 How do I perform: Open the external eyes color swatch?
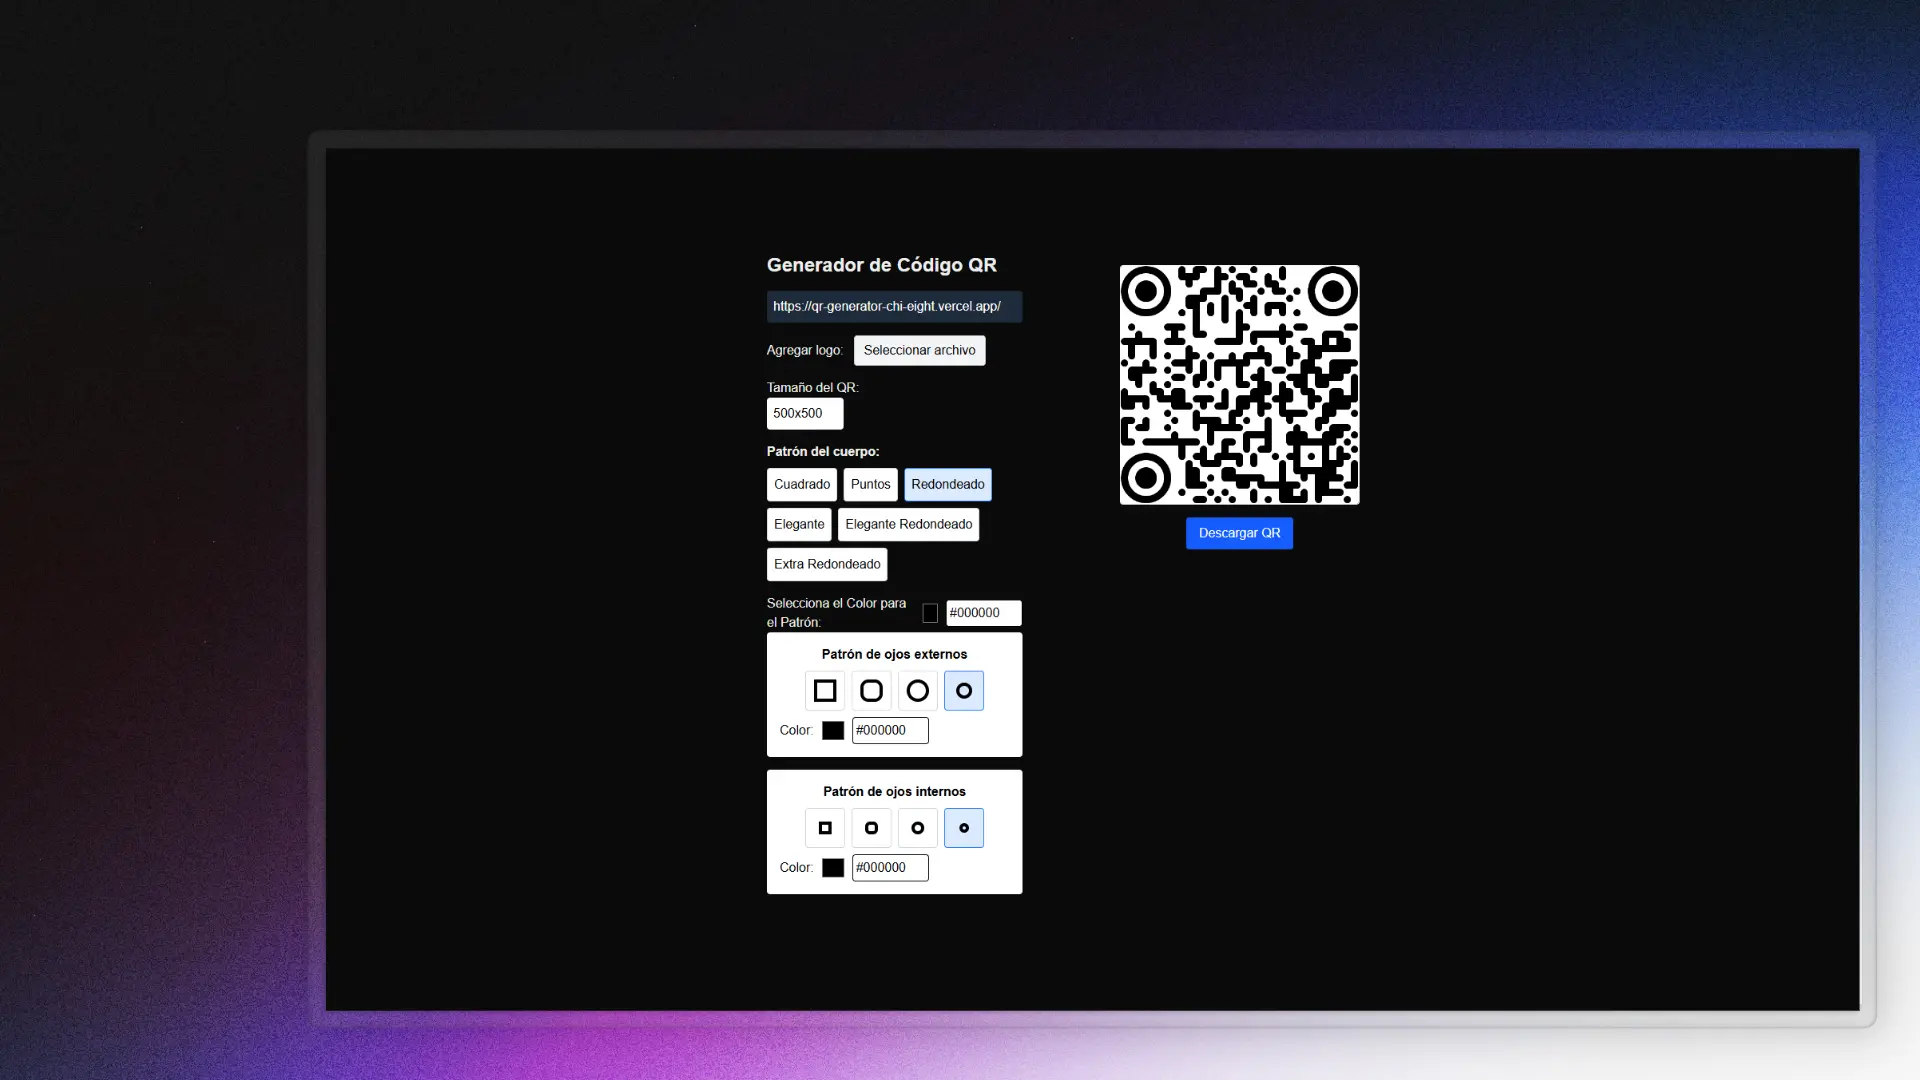coord(833,730)
